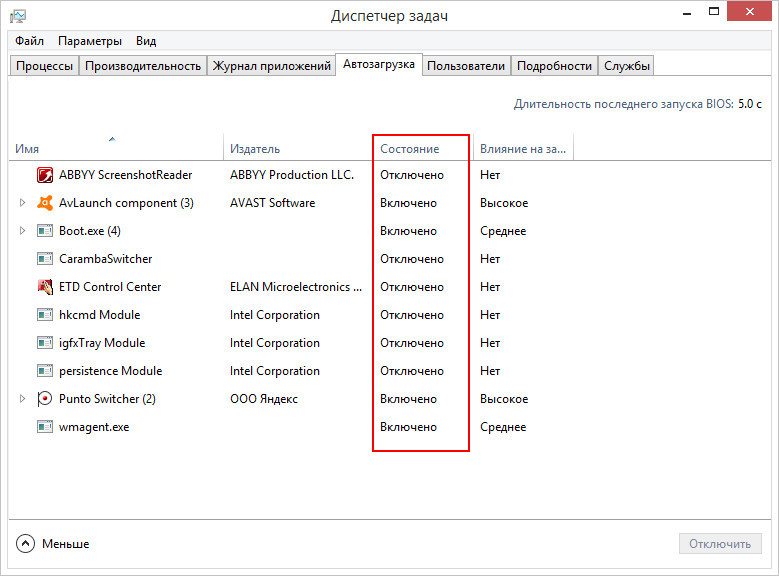Click the CarambaSwitcher program icon
Image resolution: width=779 pixels, height=576 pixels.
click(x=45, y=259)
